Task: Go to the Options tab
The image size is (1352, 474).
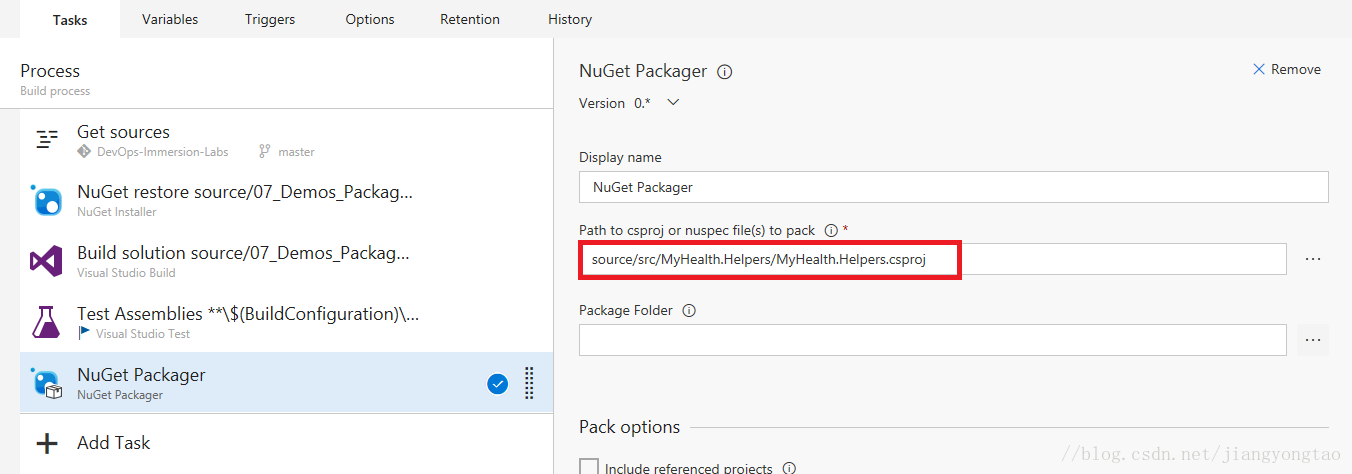Action: pos(370,19)
